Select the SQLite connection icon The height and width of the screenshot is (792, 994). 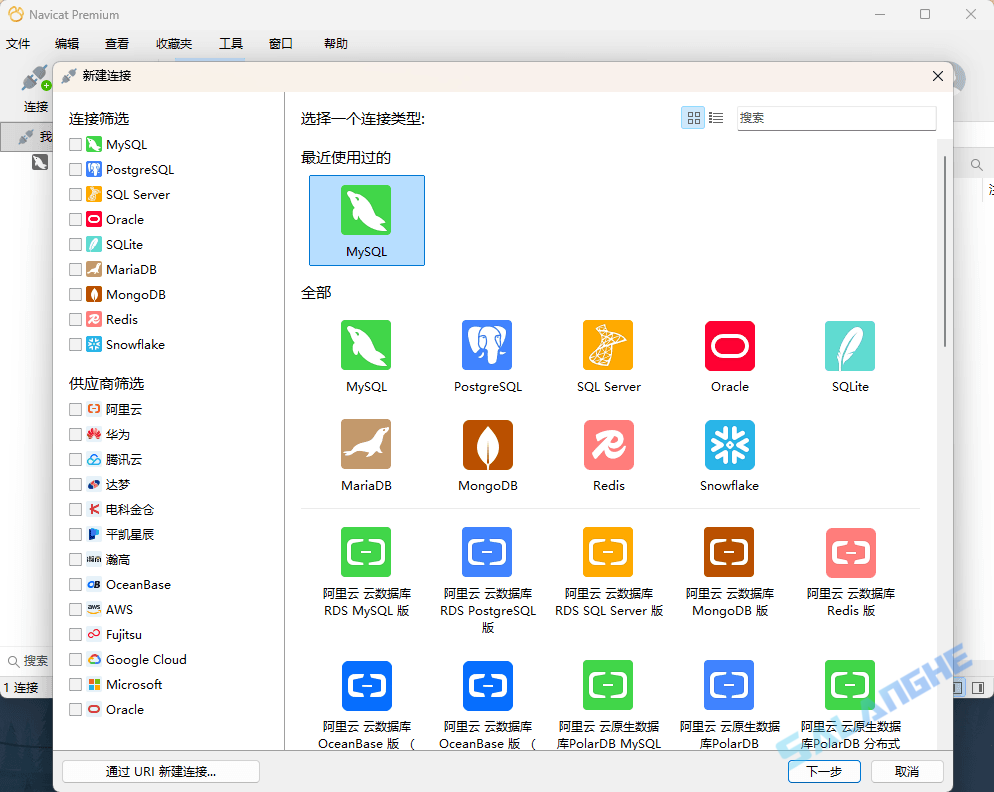click(x=849, y=345)
